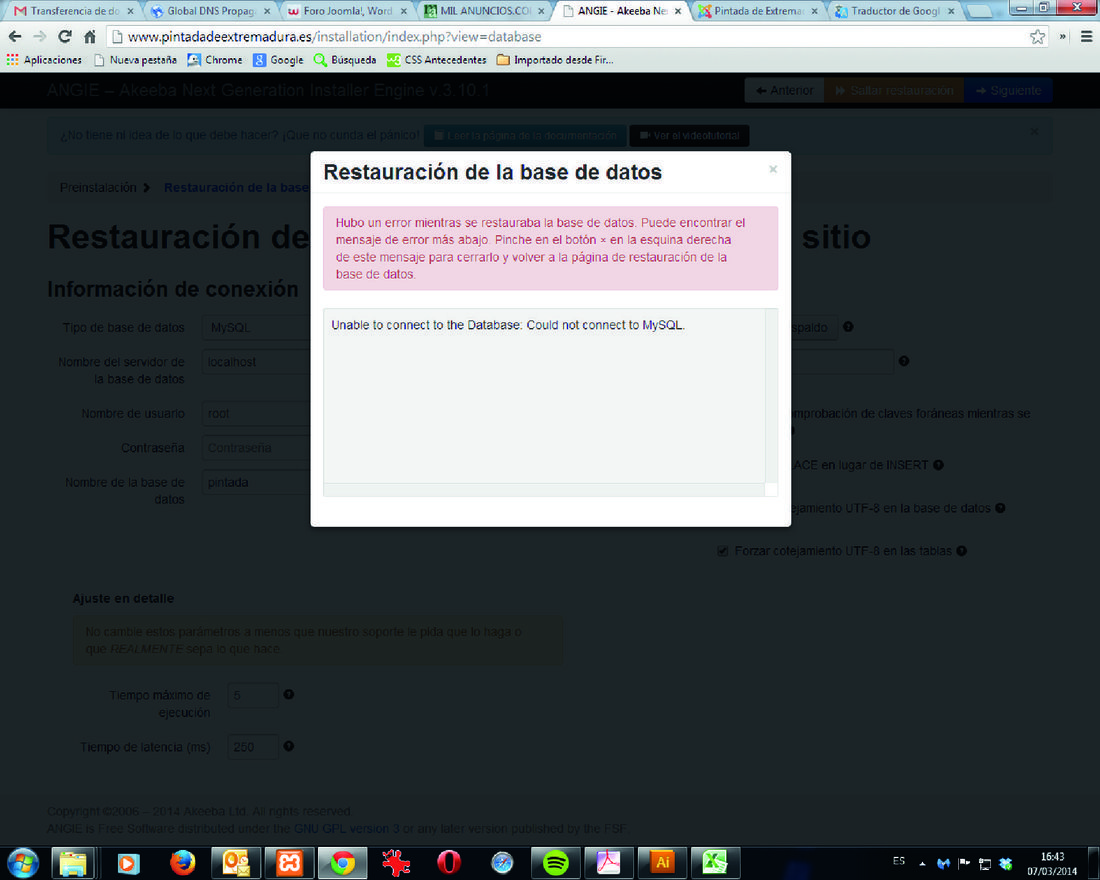Open the Chrome bookmark

pyautogui.click(x=215, y=60)
